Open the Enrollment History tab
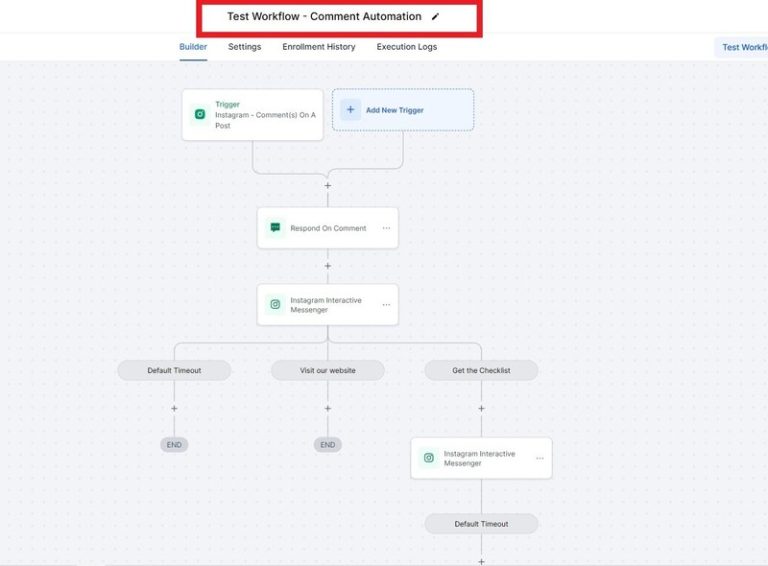The image size is (768, 566). pyautogui.click(x=318, y=47)
